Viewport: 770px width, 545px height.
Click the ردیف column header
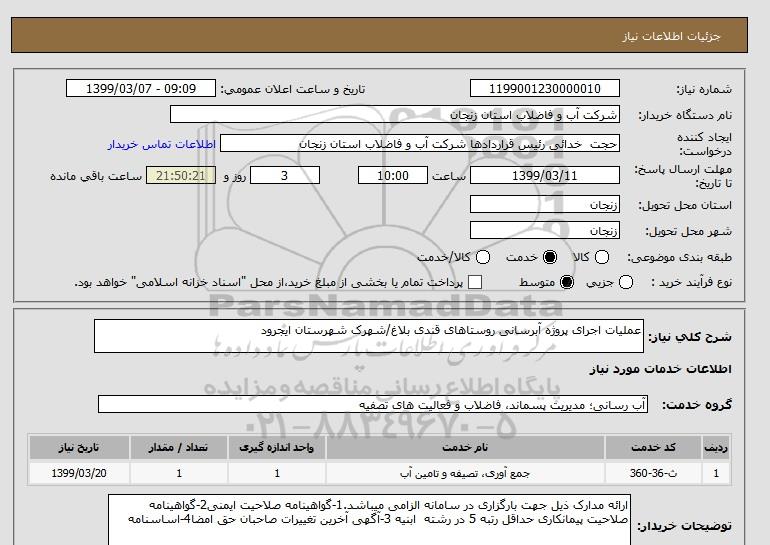[716, 447]
